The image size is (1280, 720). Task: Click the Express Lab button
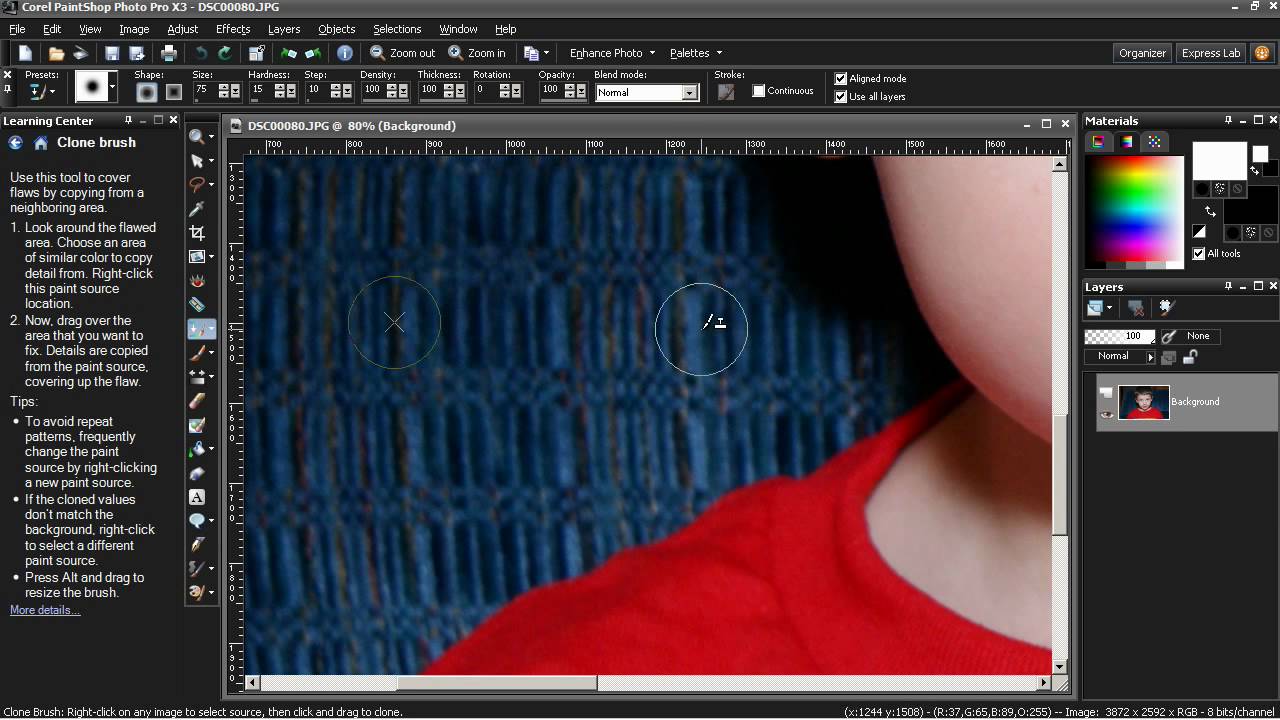[x=1211, y=53]
